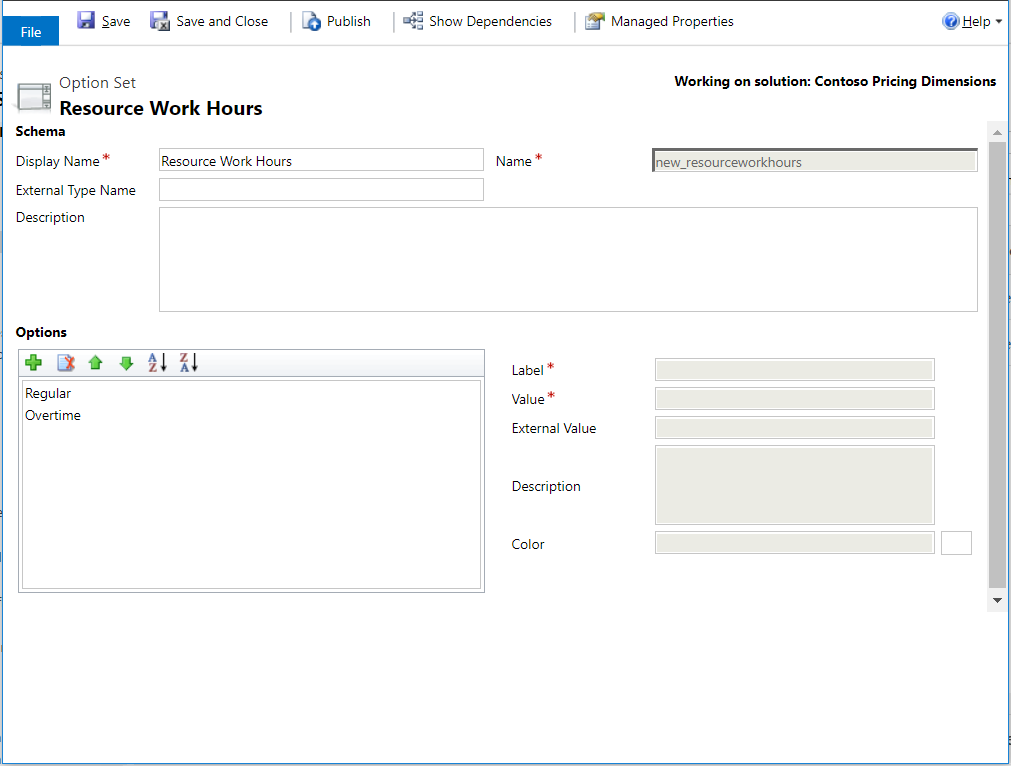Sort options descending Z to A
1011x767 pixels.
(188, 362)
